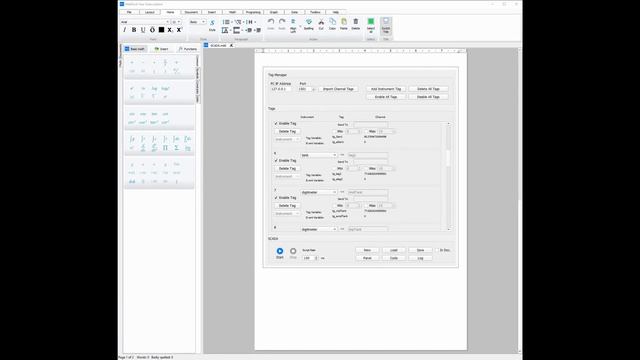Screen dimensions: 640x360
Task: Click the Add Instrument Tag button
Action: (386, 89)
